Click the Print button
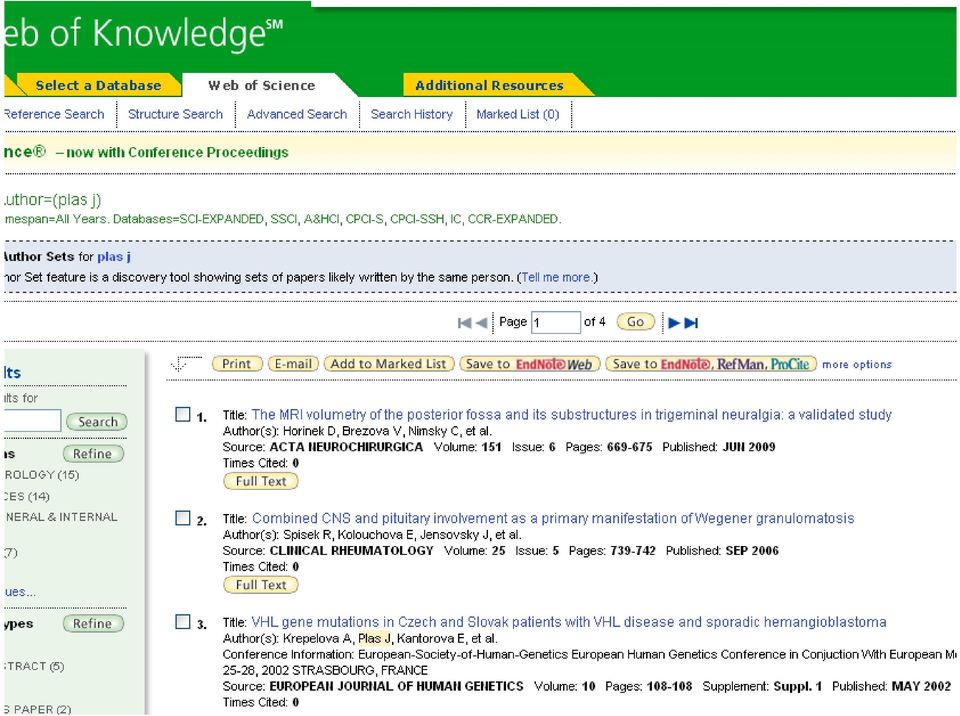The height and width of the screenshot is (716, 960). (237, 364)
